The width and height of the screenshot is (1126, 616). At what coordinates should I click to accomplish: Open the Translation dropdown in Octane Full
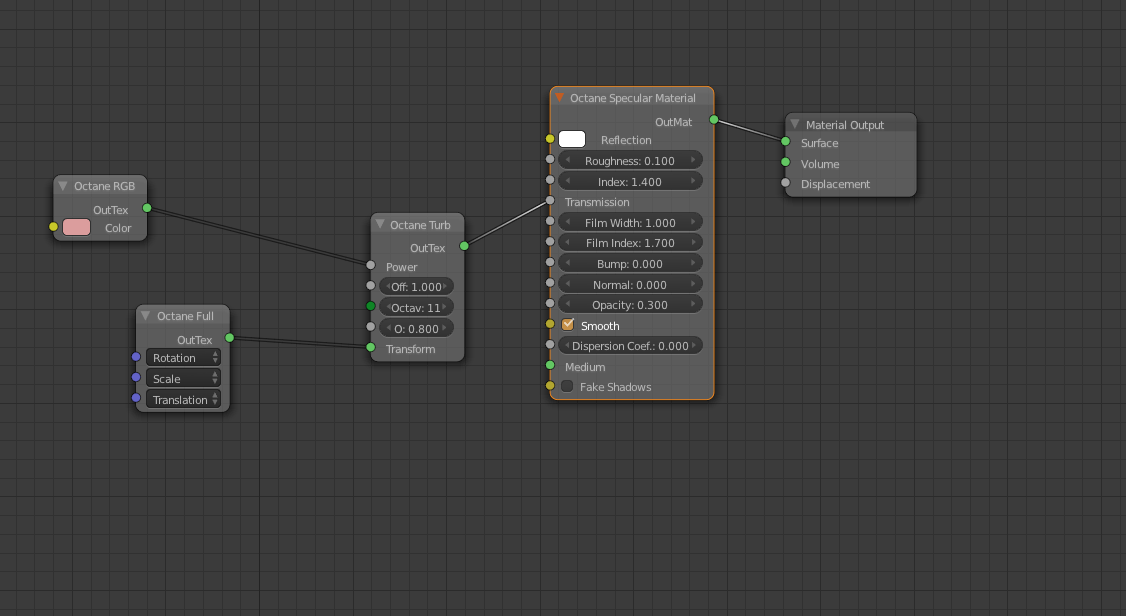click(x=183, y=399)
